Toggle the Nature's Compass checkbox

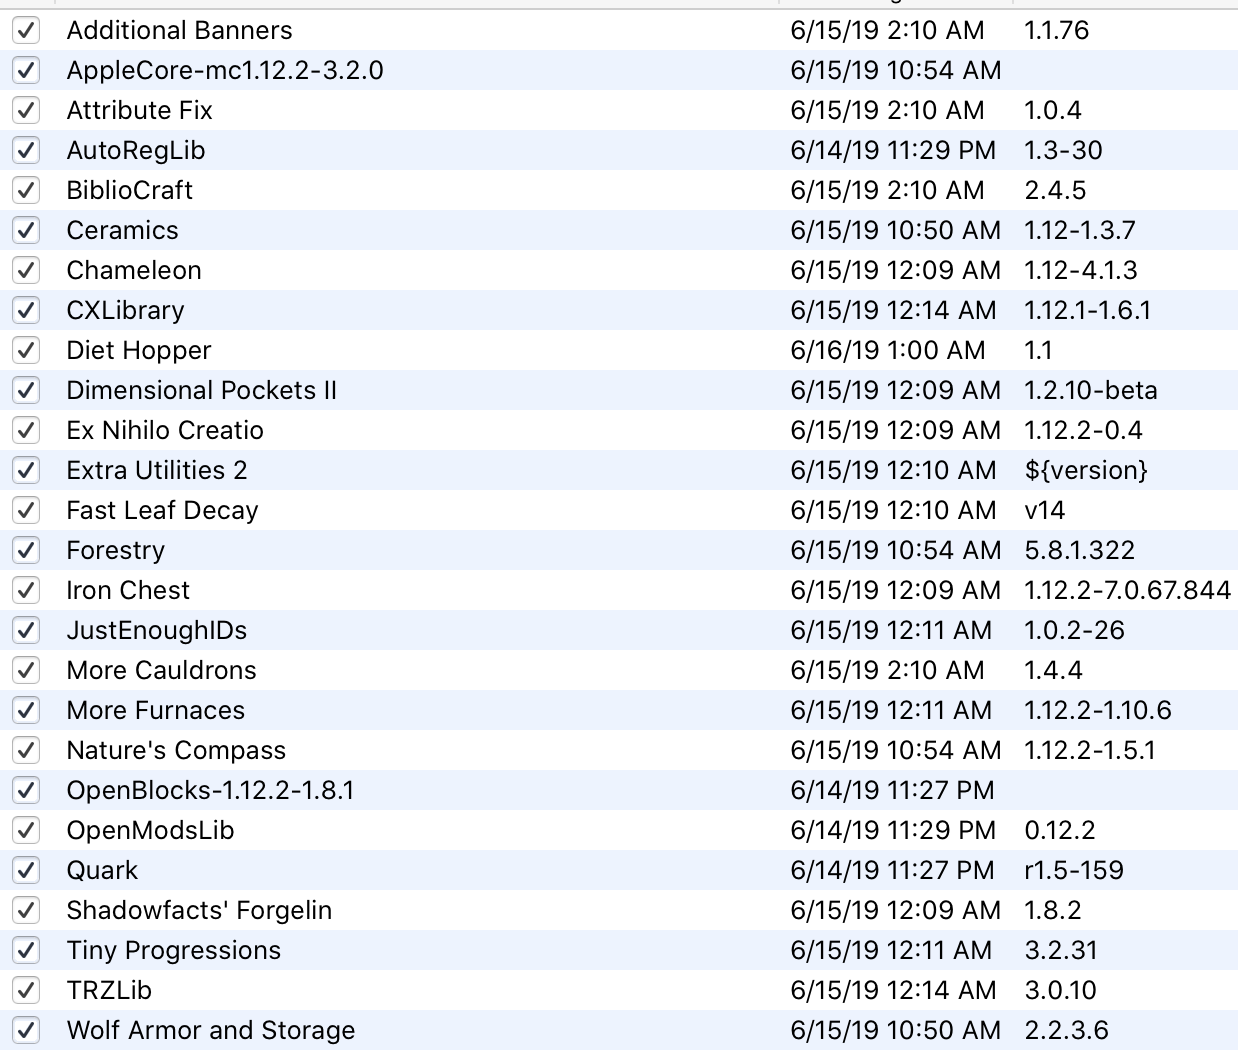tap(26, 750)
